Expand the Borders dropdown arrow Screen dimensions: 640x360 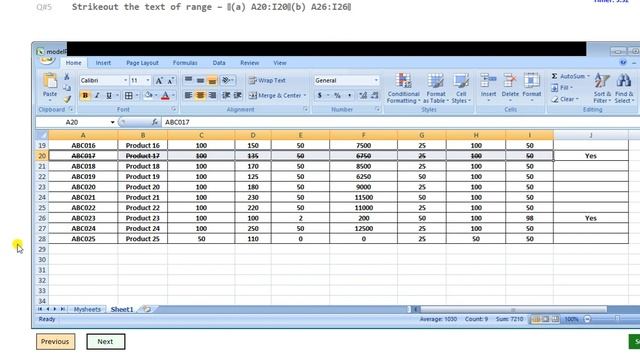point(137,96)
